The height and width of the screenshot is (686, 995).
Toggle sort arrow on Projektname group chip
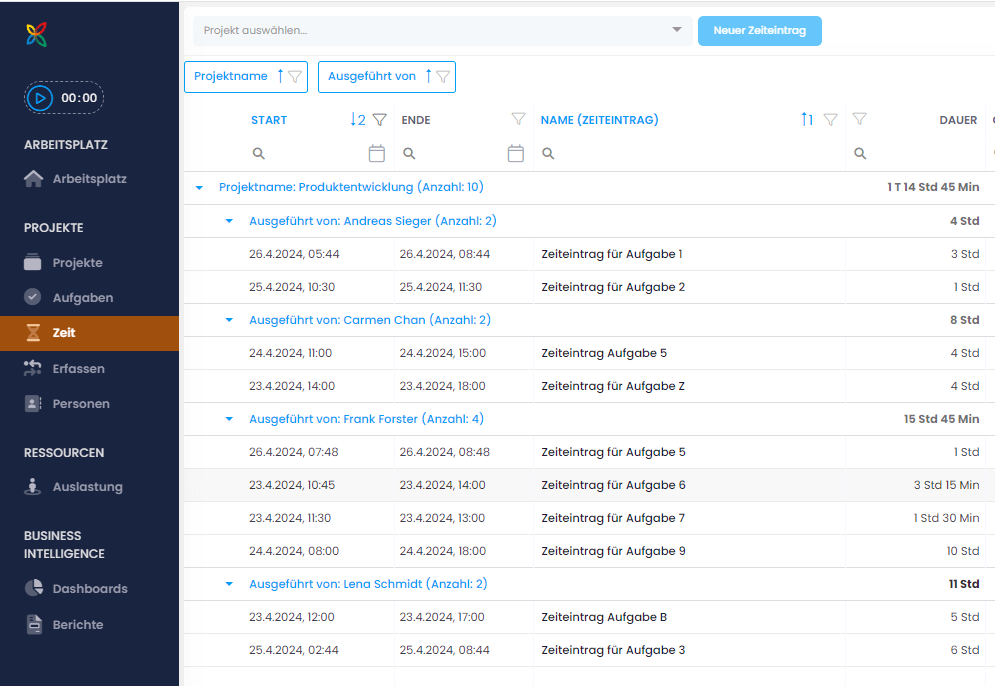(280, 77)
